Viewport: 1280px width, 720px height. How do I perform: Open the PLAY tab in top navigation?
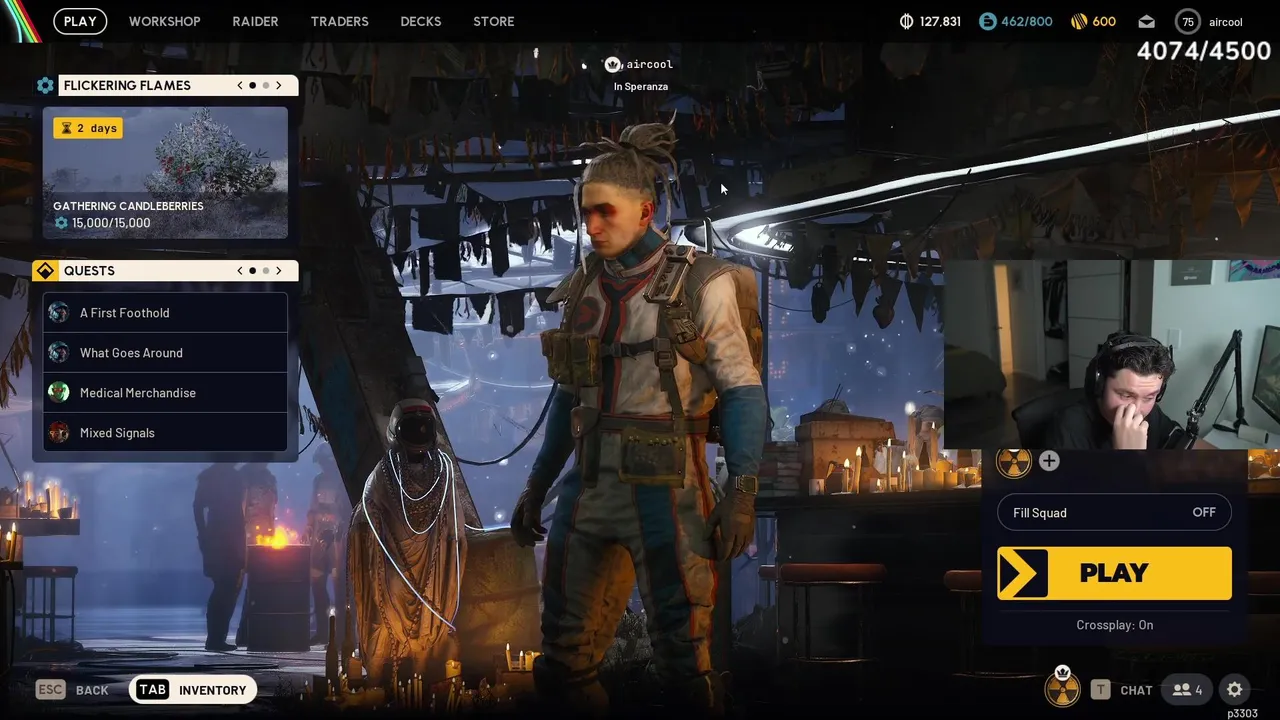pyautogui.click(x=80, y=21)
